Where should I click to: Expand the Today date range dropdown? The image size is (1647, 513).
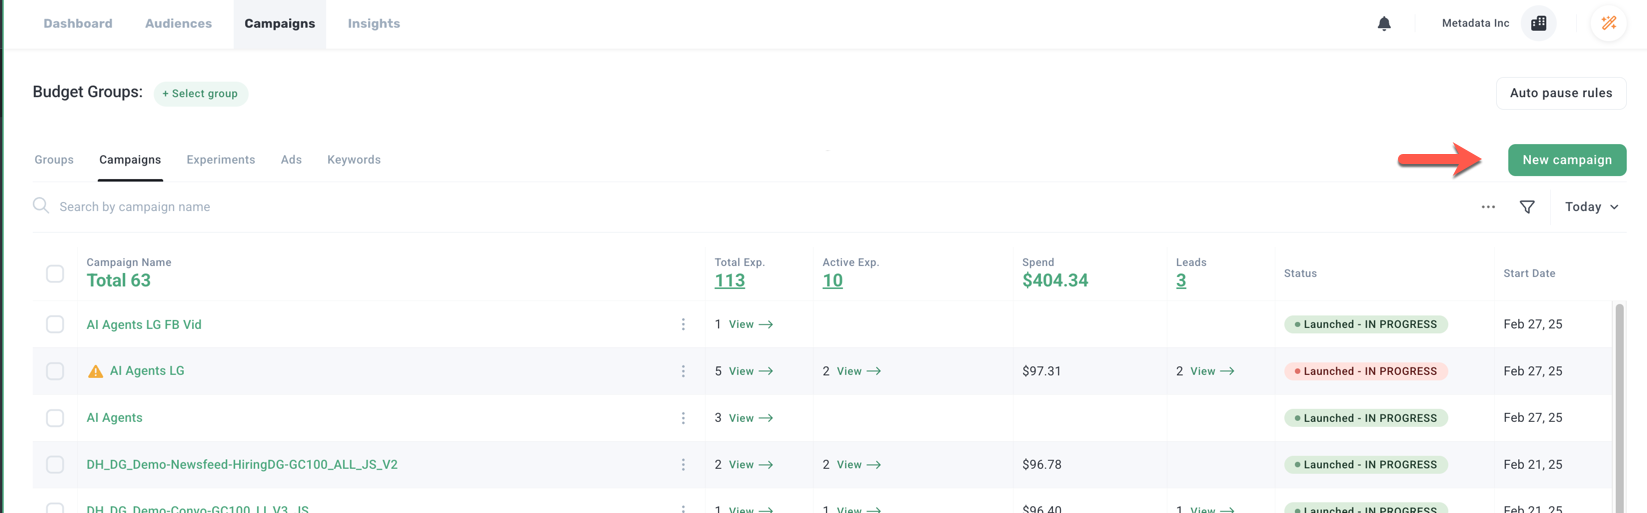[1591, 207]
